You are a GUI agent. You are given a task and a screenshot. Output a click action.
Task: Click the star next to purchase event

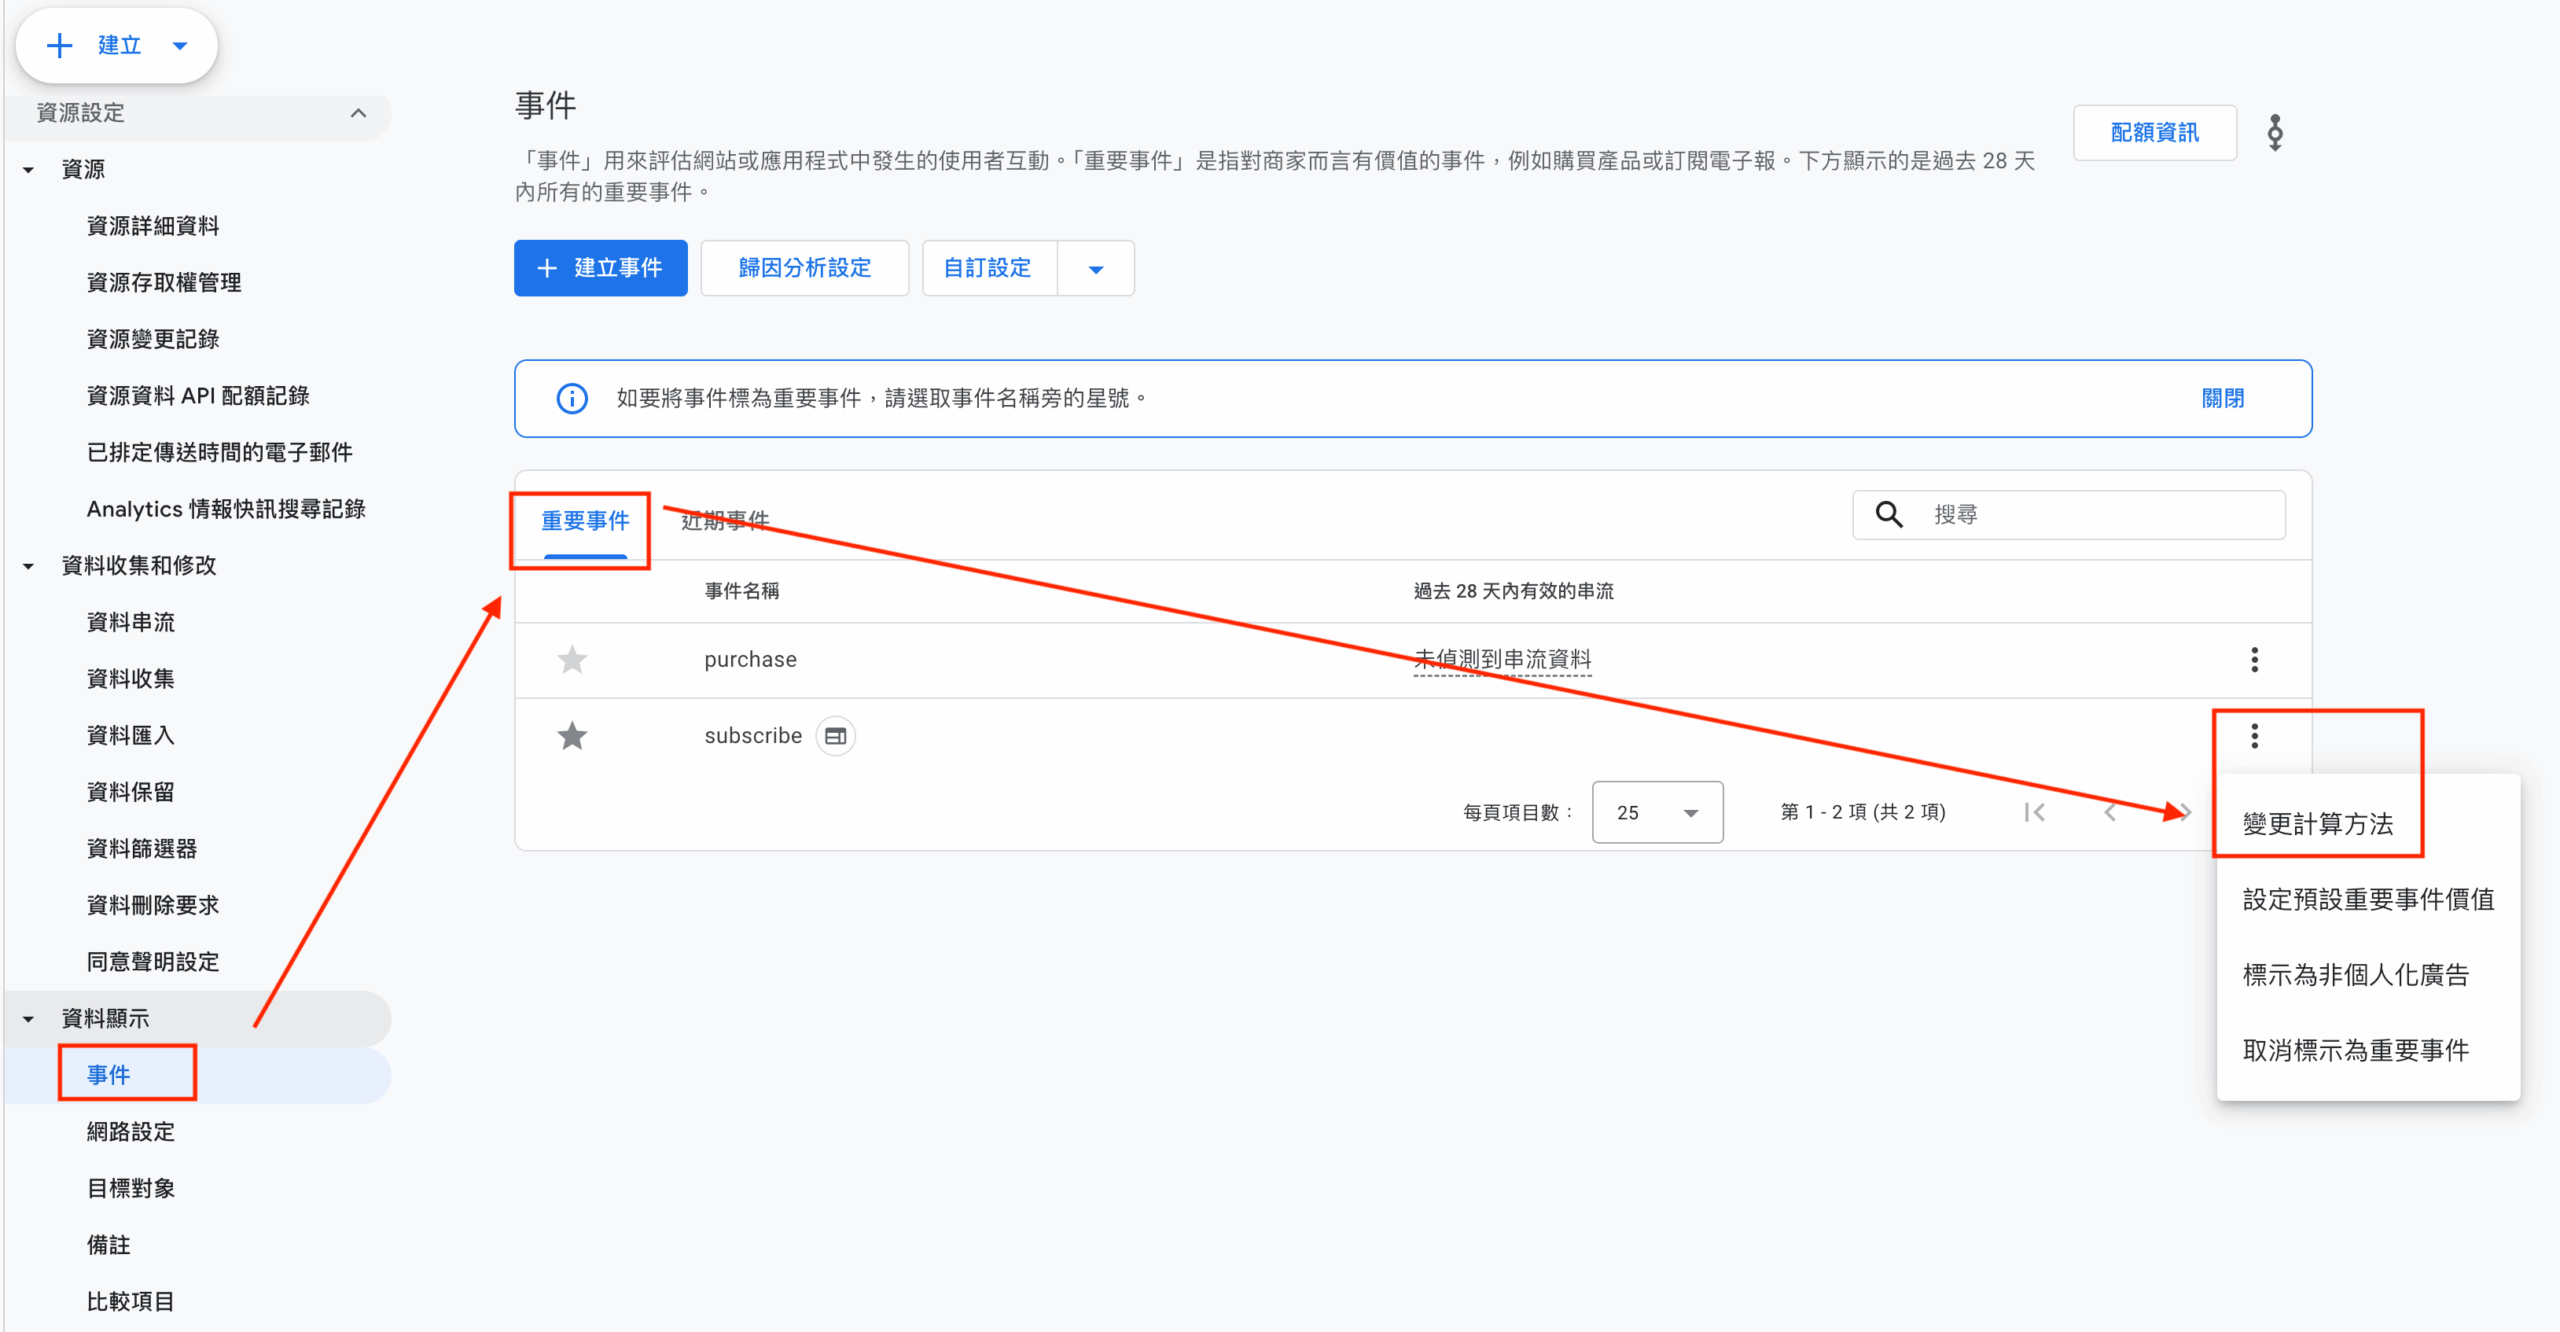(x=572, y=660)
